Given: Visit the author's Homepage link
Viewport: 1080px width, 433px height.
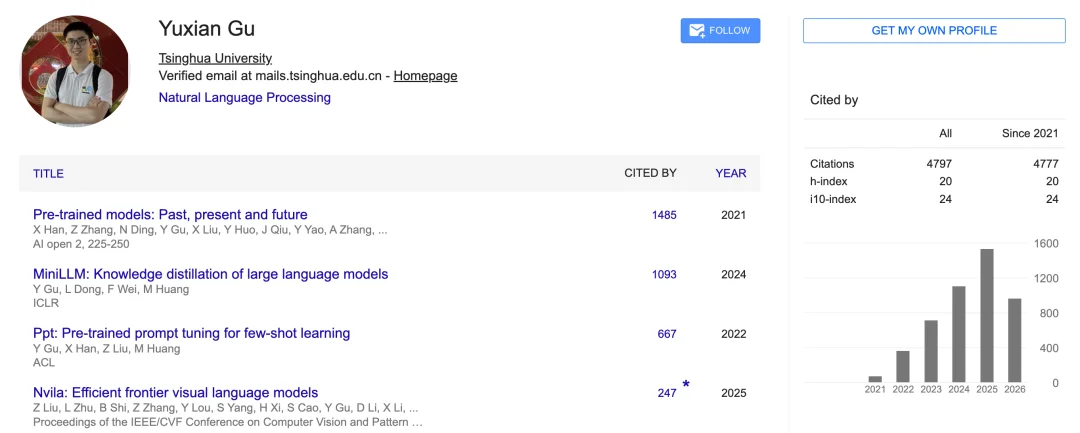Looking at the screenshot, I should pos(425,76).
